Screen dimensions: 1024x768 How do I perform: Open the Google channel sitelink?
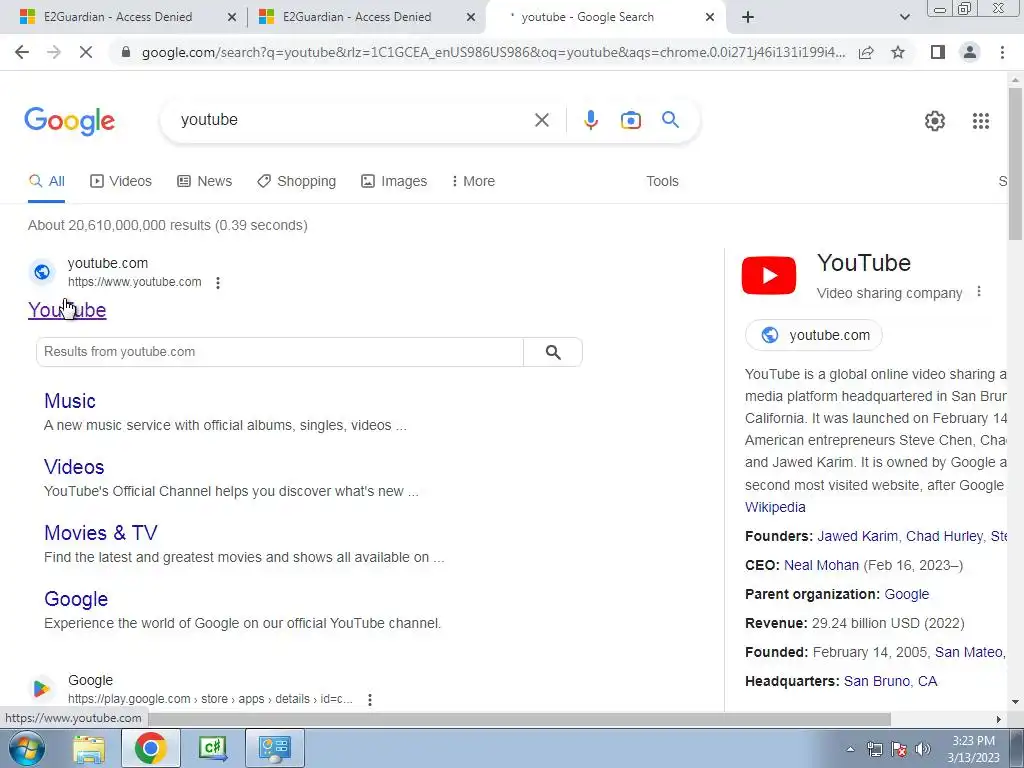tap(76, 599)
